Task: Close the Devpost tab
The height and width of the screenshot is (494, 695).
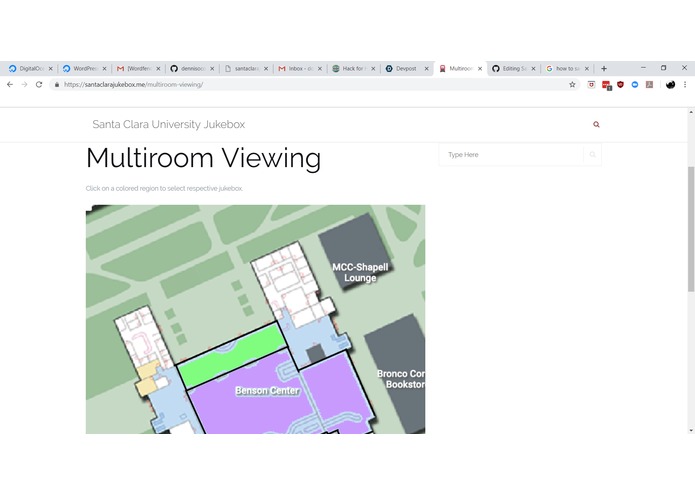Action: [x=426, y=69]
